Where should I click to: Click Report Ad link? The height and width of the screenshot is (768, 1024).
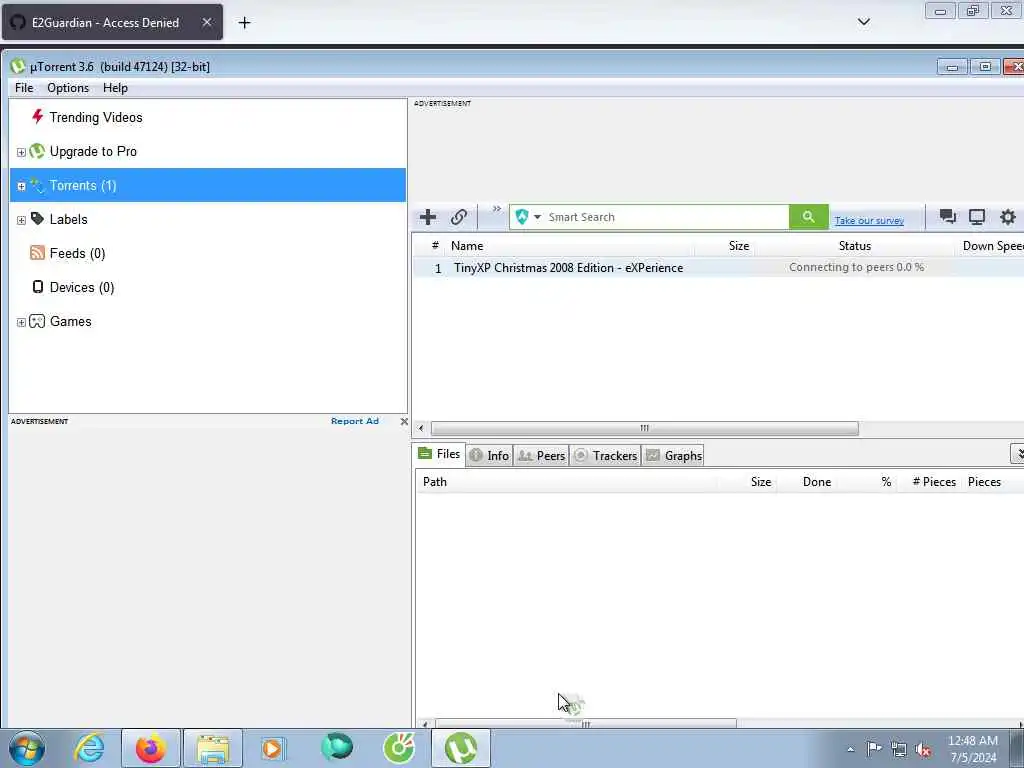355,421
